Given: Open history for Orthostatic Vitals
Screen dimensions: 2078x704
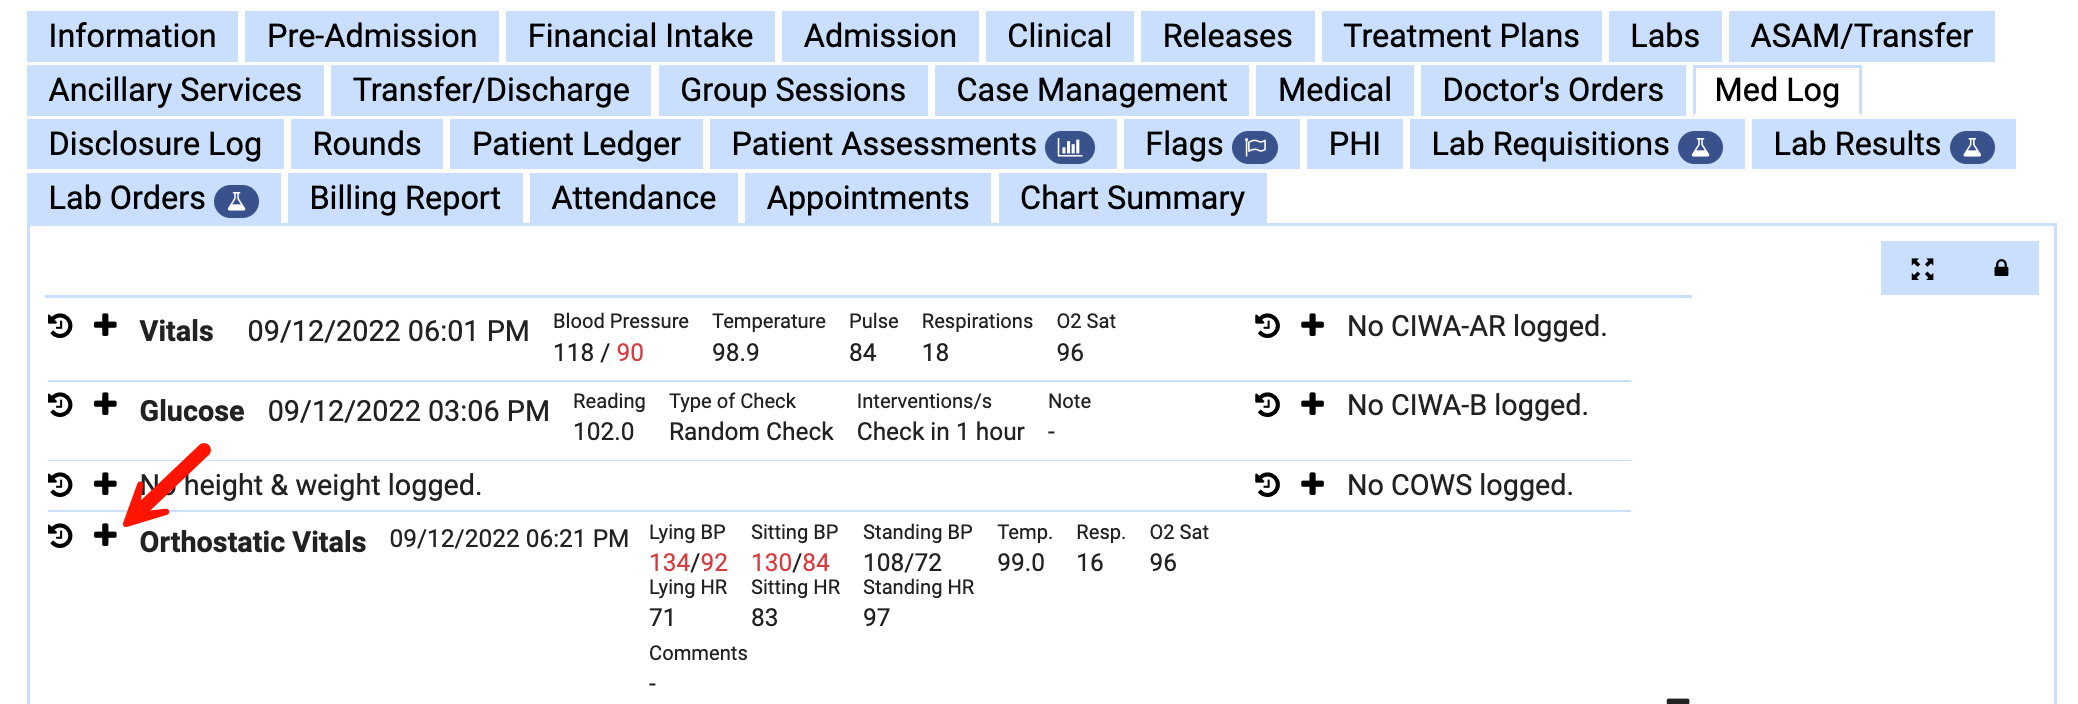Looking at the screenshot, I should [x=60, y=536].
